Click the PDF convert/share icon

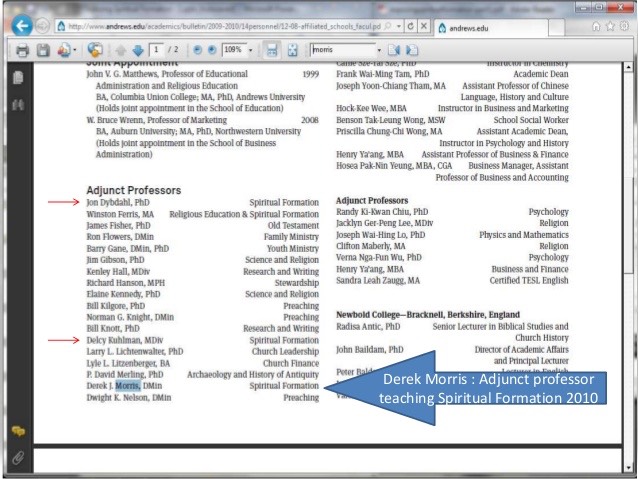pos(64,50)
